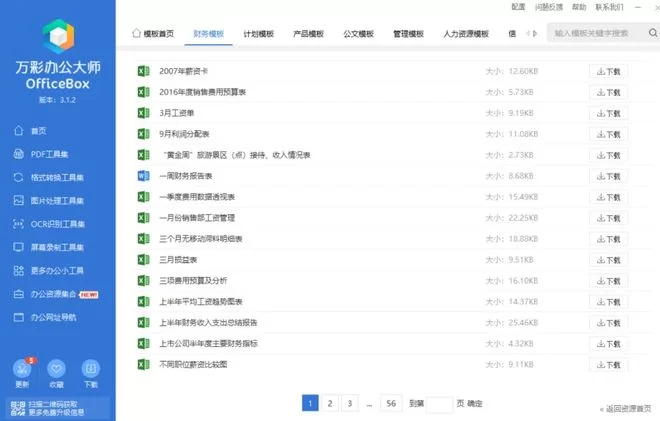660x421 pixels.
Task: Click the 返回资源首页 link
Action: 625,409
